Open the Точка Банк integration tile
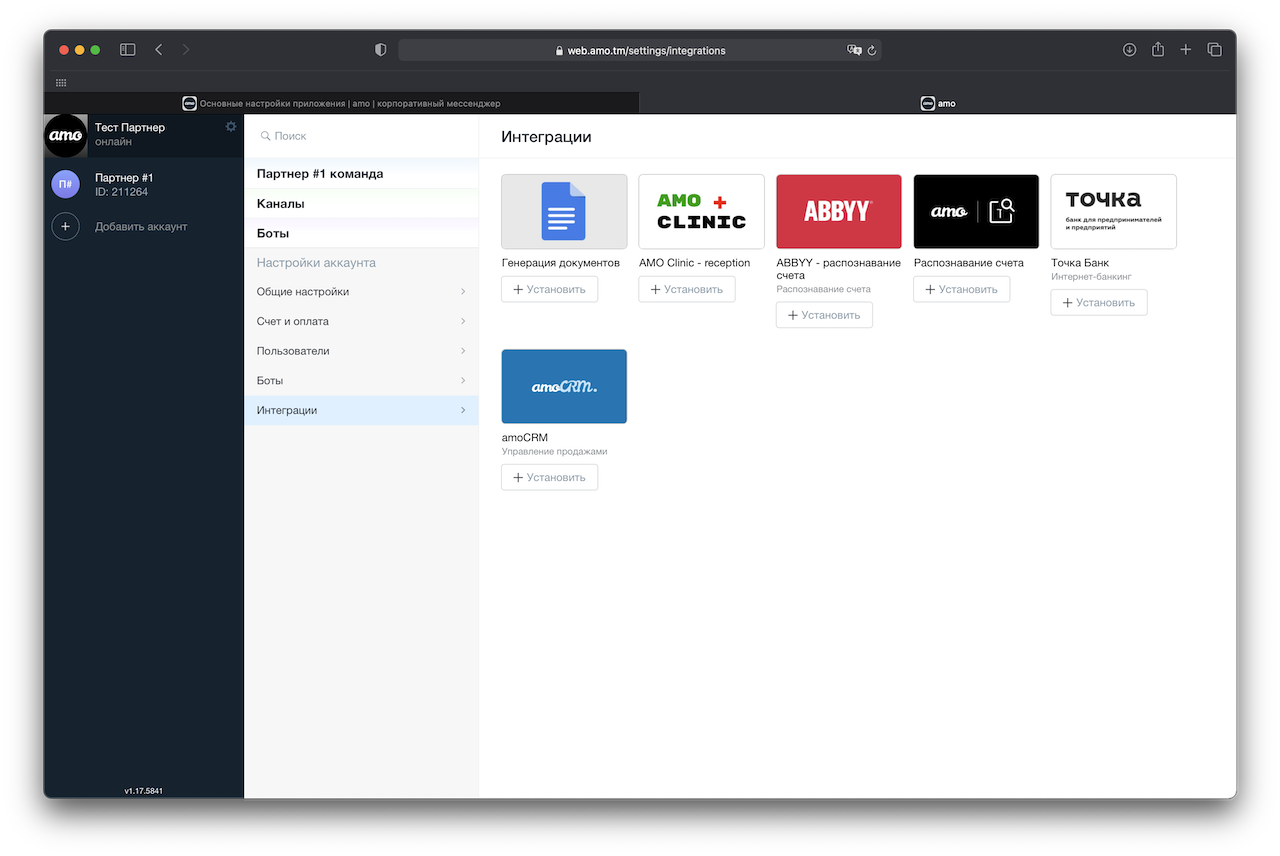Image resolution: width=1280 pixels, height=856 pixels. [1113, 212]
